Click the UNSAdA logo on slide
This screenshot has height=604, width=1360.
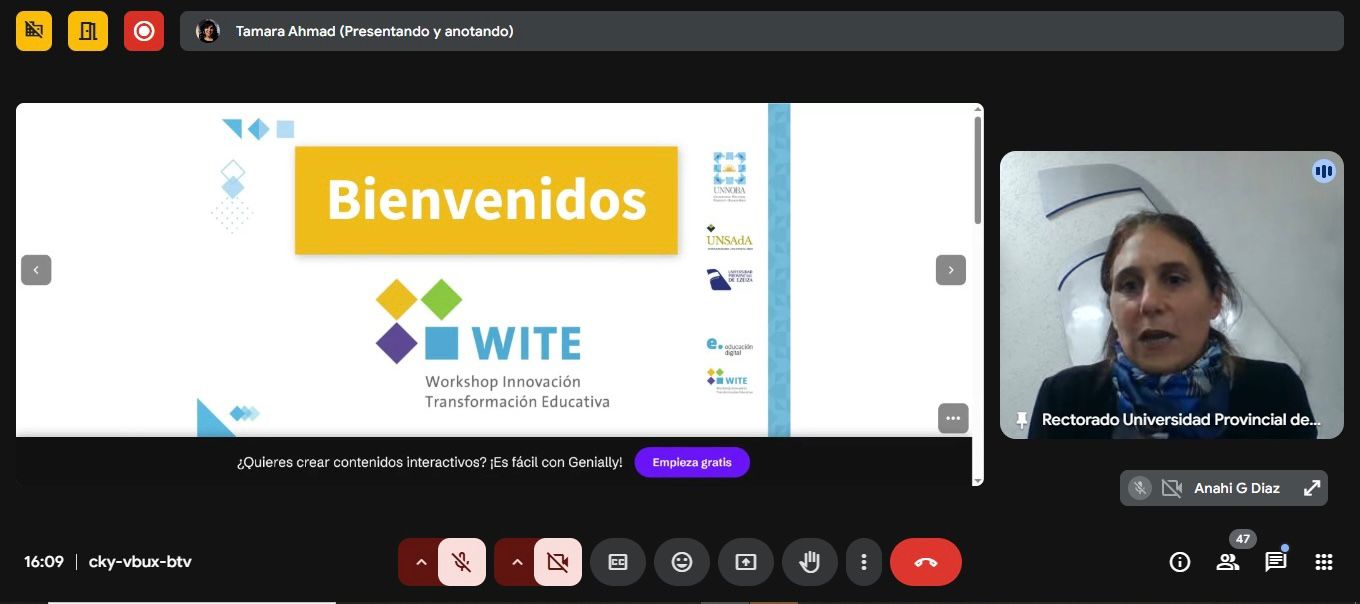729,237
